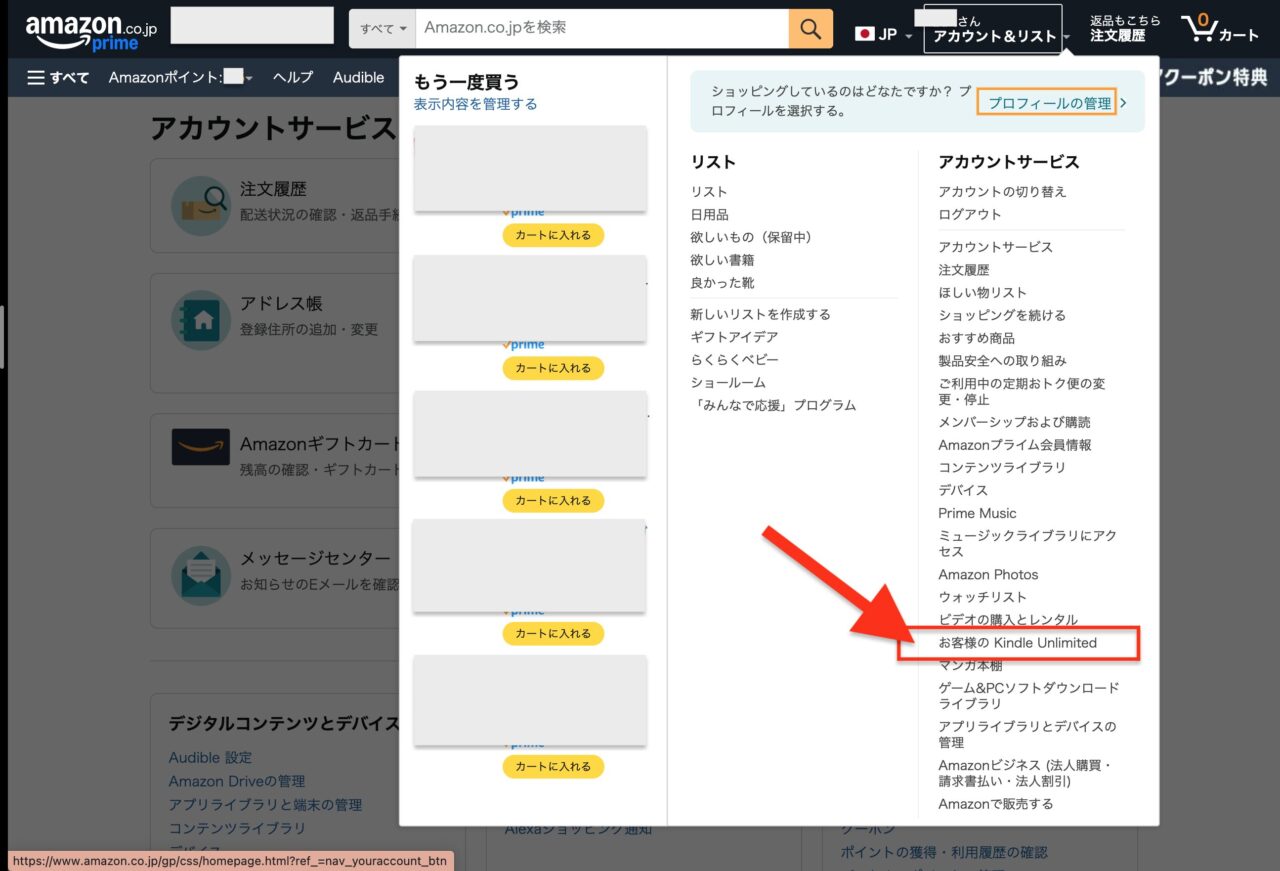The image size is (1280, 871).
Task: Open おすすめ商品
Action: tap(976, 339)
